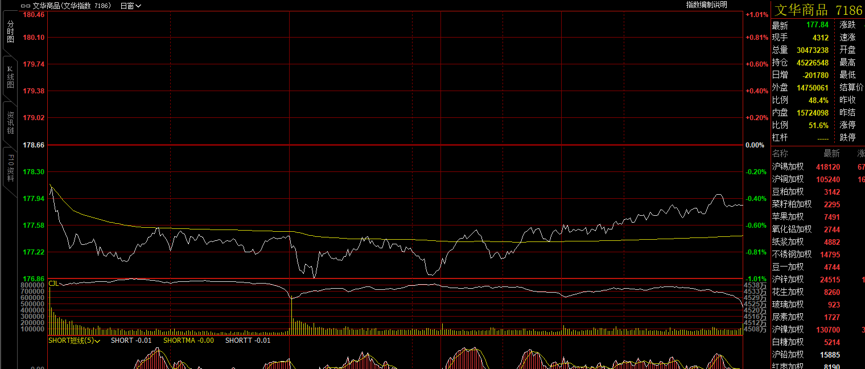Click the 外盘 value 14750061
Image resolution: width=865 pixels, height=369 pixels.
813,88
